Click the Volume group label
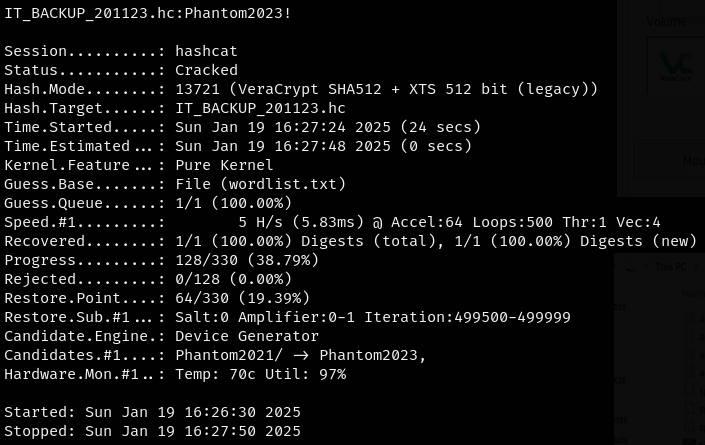This screenshot has width=705, height=445. [666, 21]
